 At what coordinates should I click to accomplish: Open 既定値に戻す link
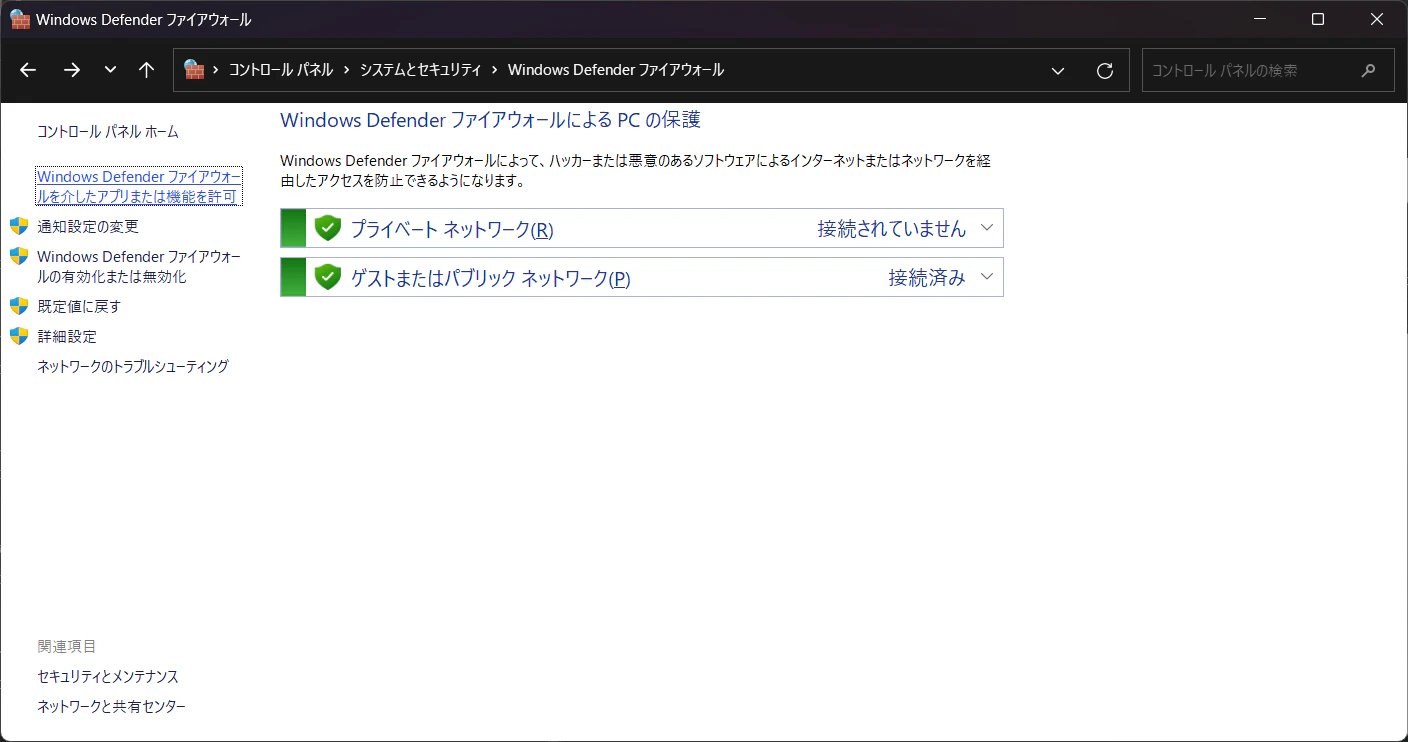(x=79, y=306)
